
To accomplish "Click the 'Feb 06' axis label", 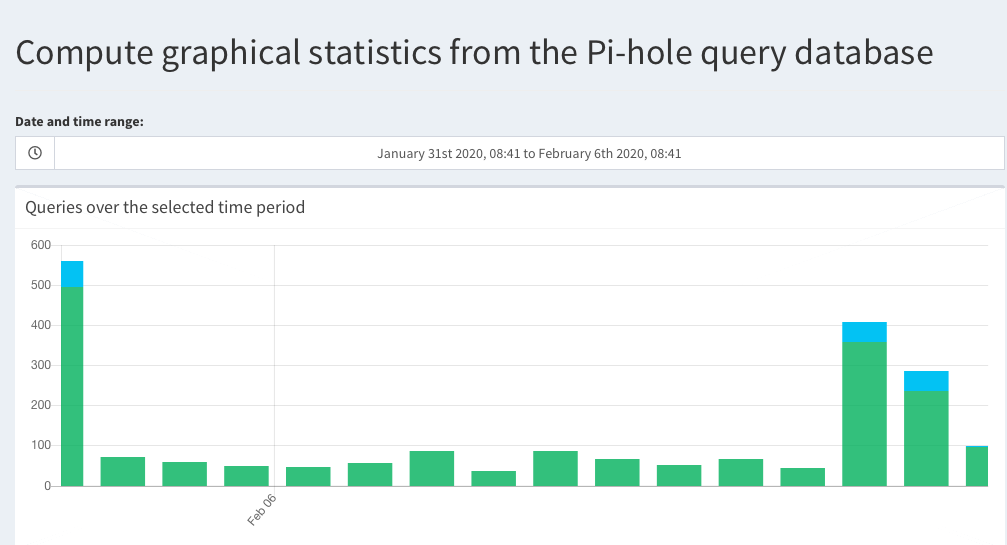I will click(x=261, y=510).
